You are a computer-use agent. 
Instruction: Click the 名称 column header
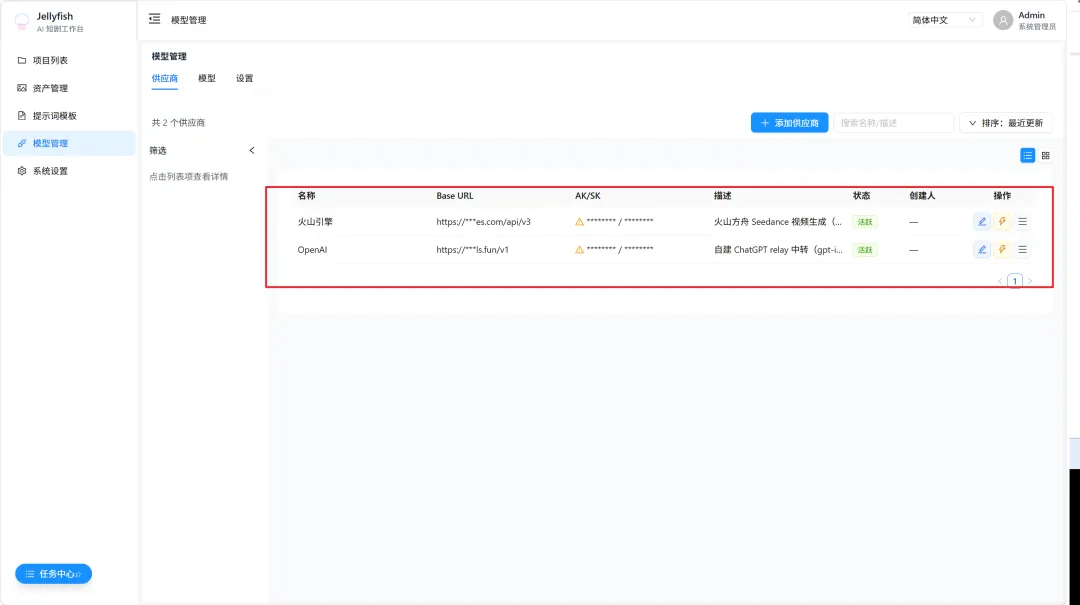point(307,196)
